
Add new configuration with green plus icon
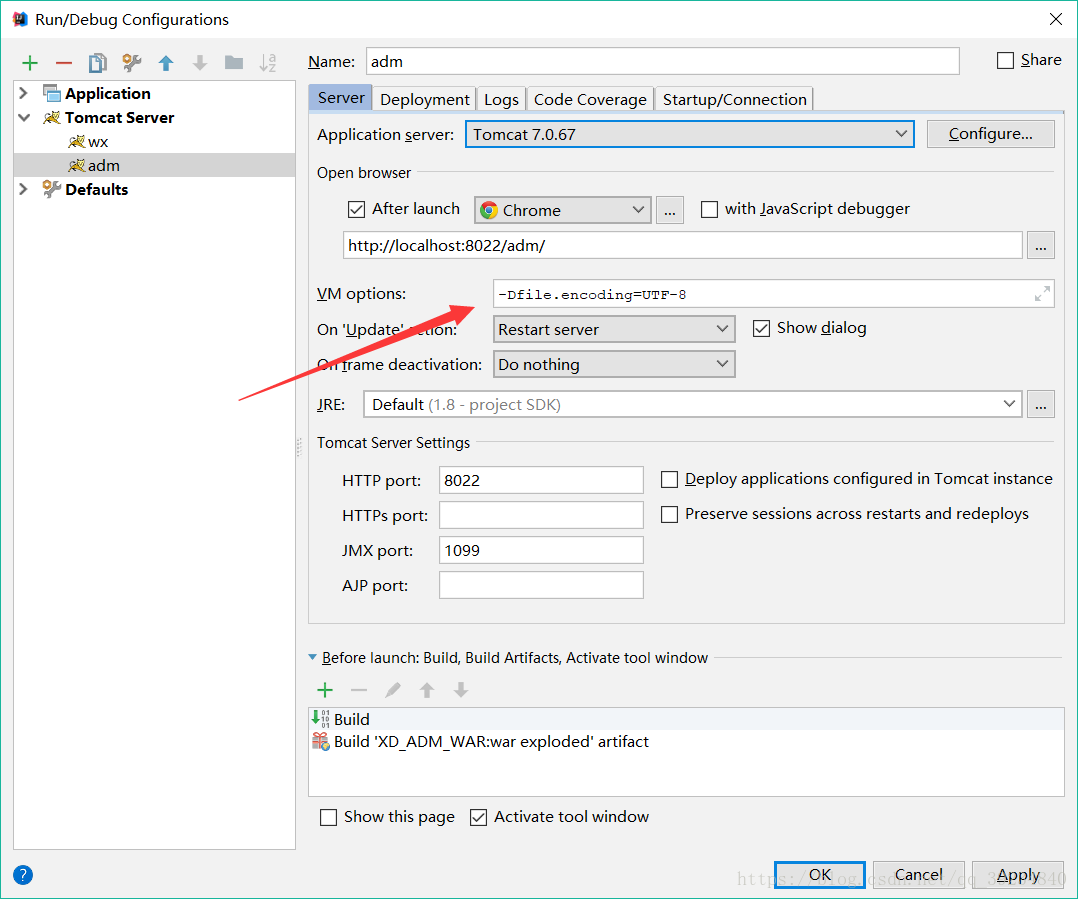pos(30,63)
